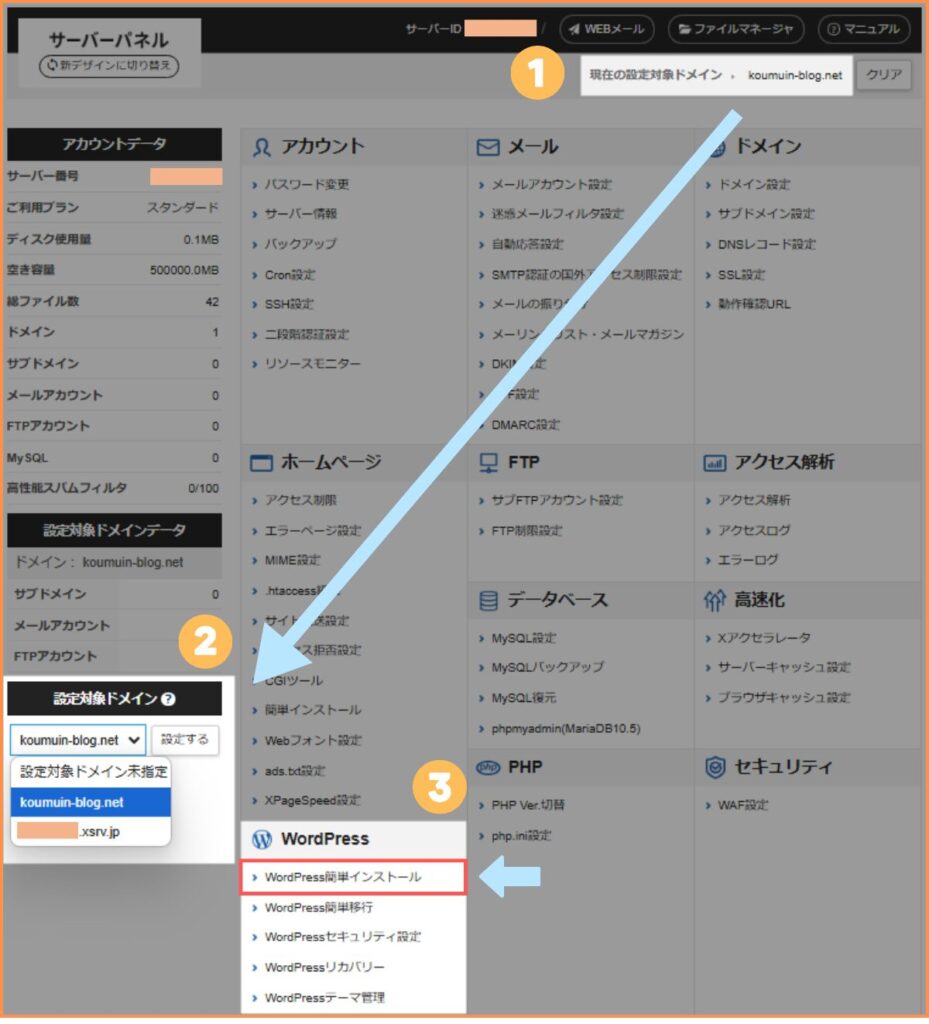Open サーバーキャッシュ設定

click(x=784, y=667)
